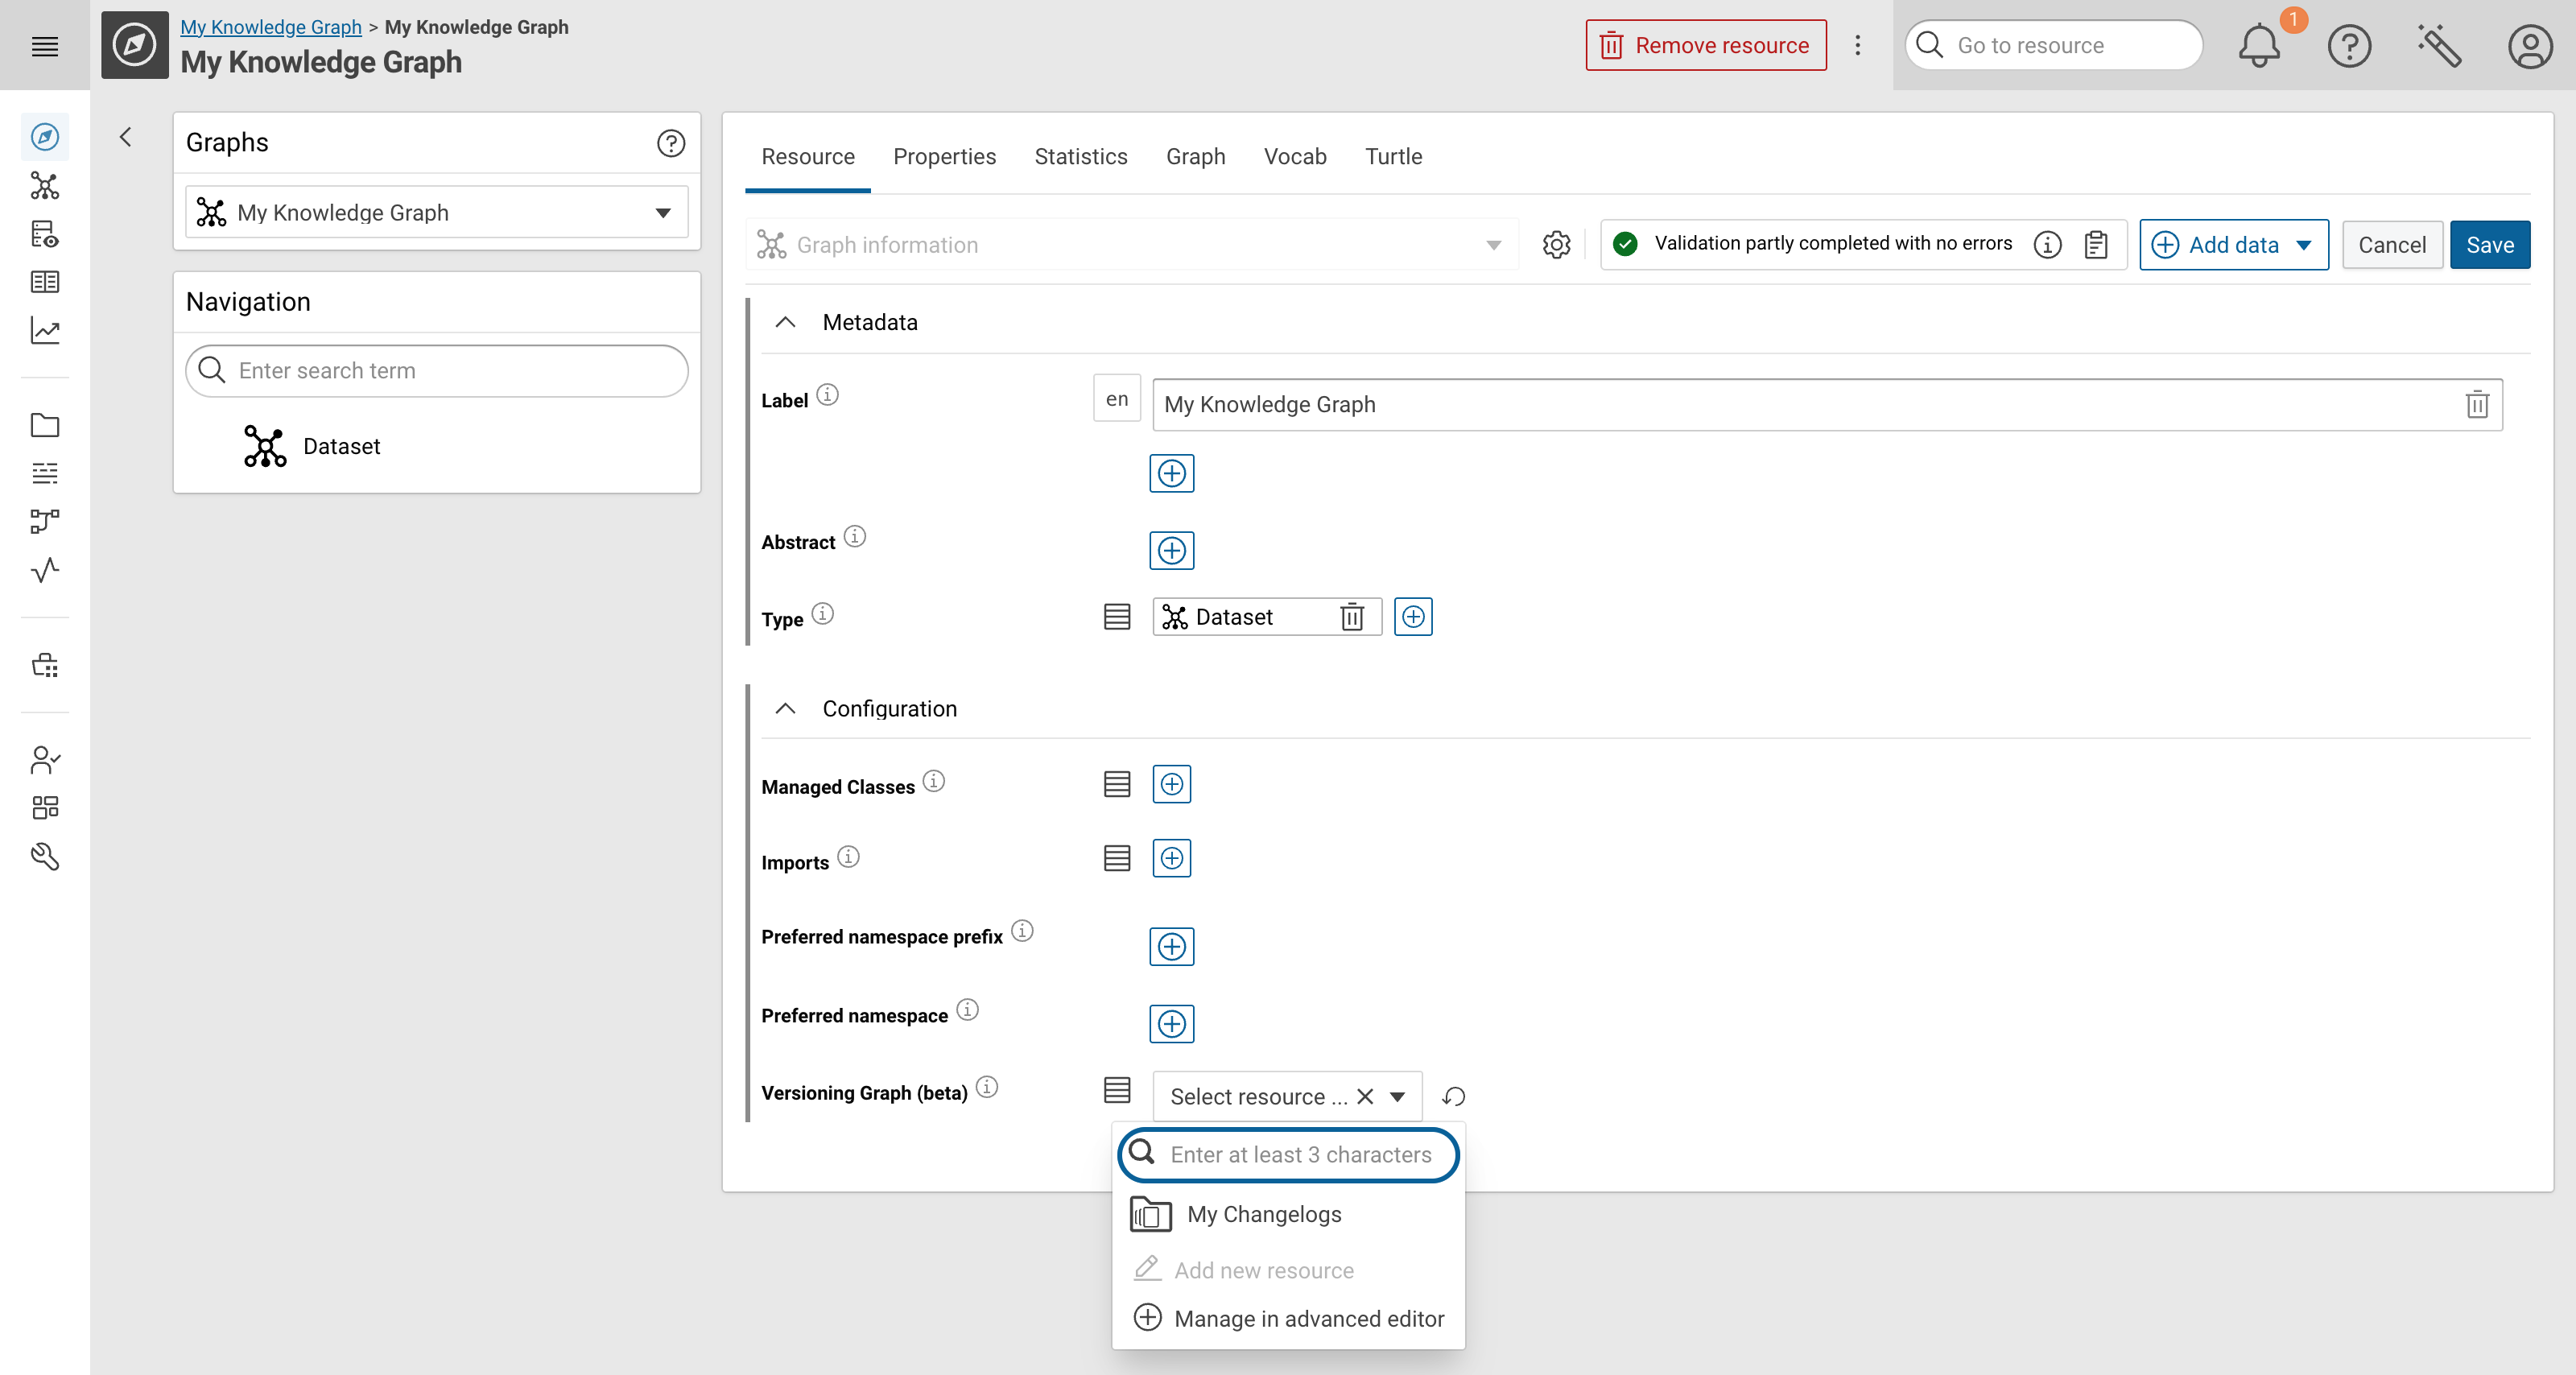Open the settings gear beside Graph information
The height and width of the screenshot is (1375, 2576).
click(x=1556, y=245)
